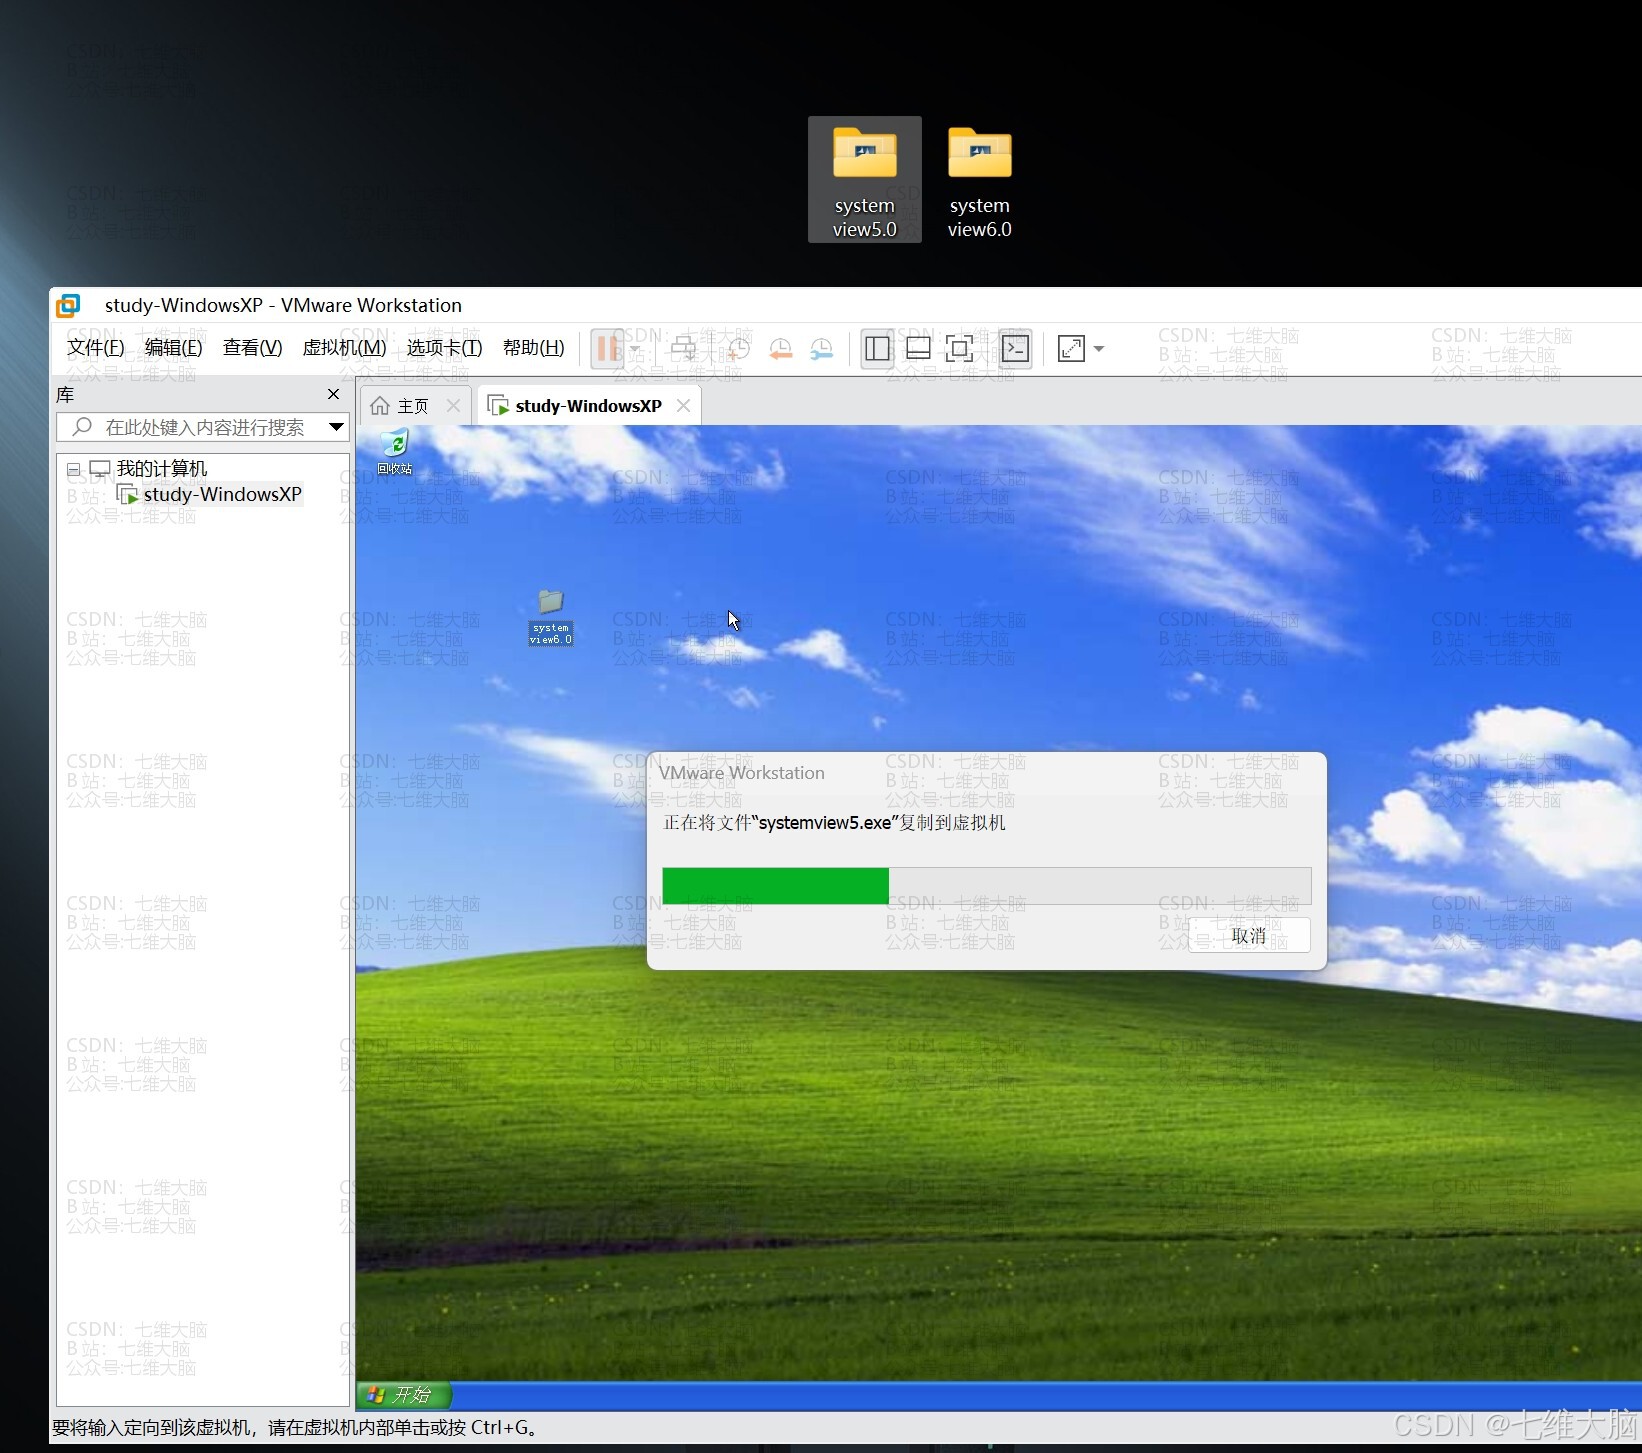The height and width of the screenshot is (1453, 1642).
Task: Click the Ctrl+G status bar hint text
Action: point(298,1428)
